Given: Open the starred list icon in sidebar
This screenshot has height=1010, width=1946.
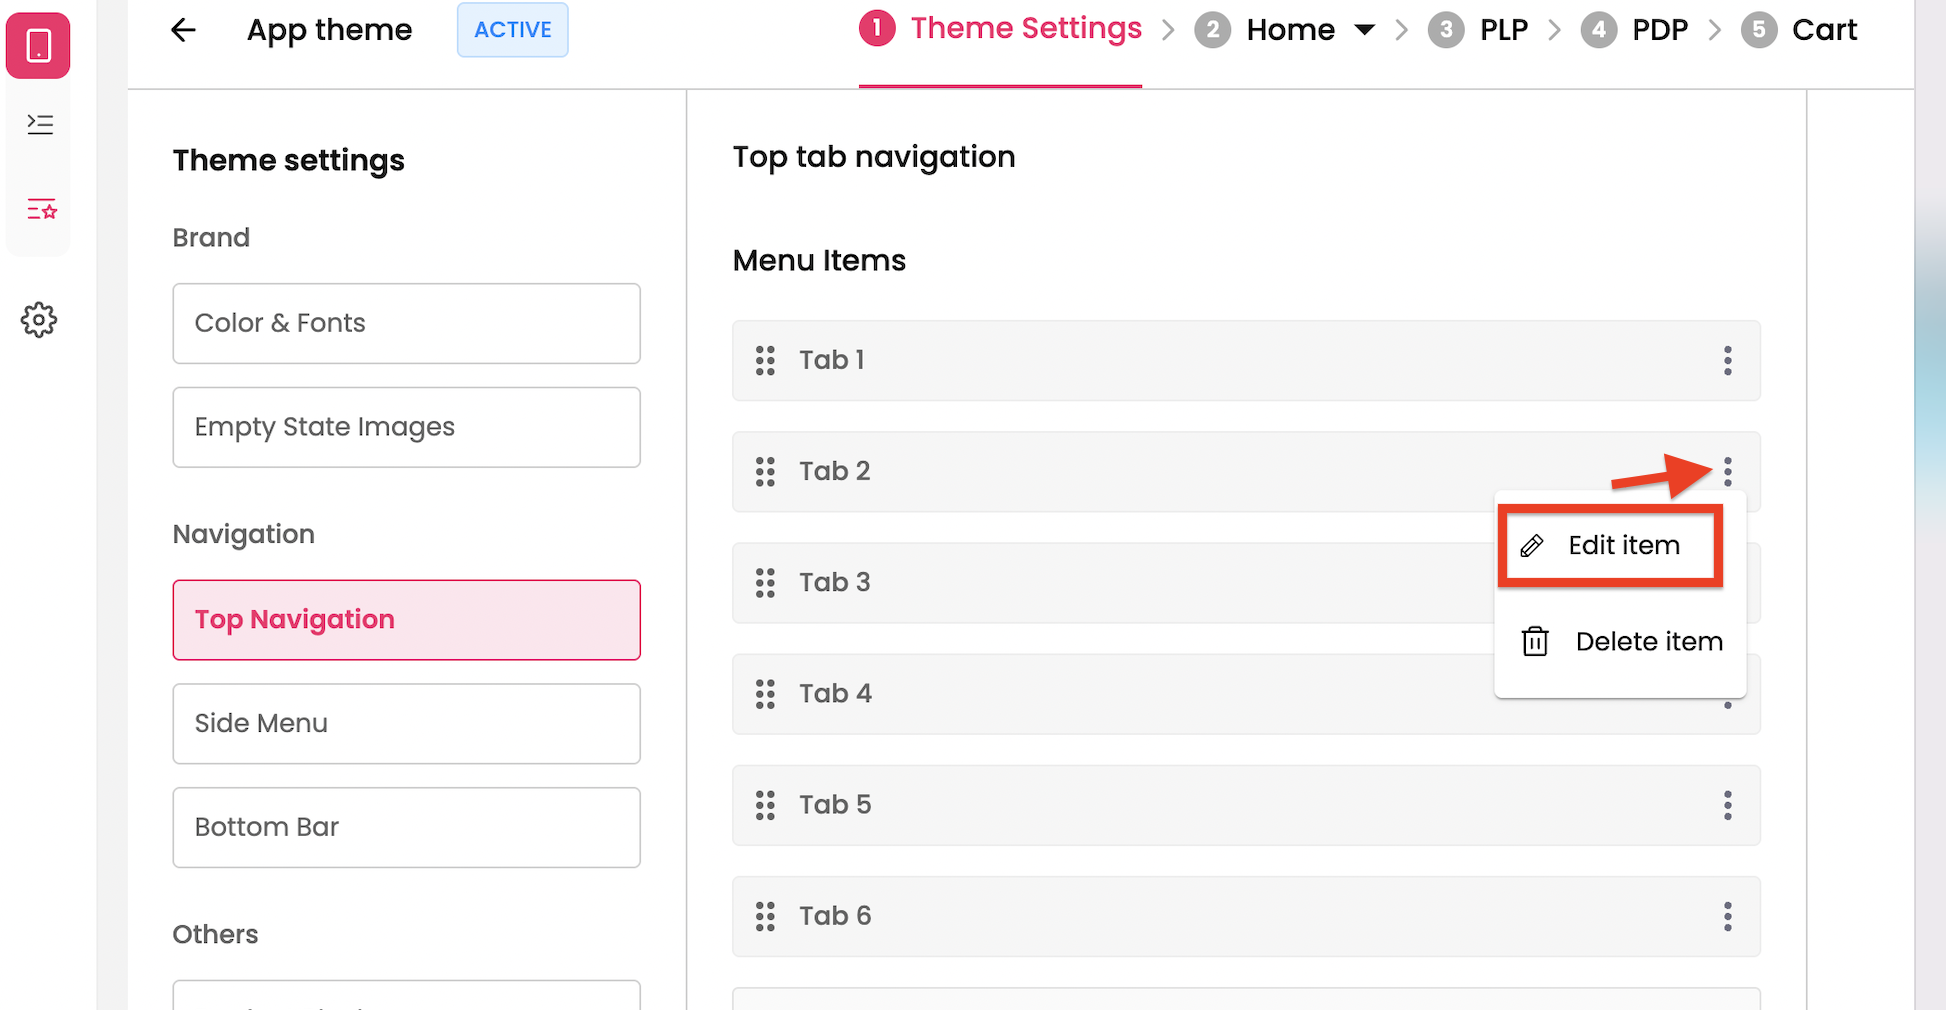Looking at the screenshot, I should click(x=41, y=209).
